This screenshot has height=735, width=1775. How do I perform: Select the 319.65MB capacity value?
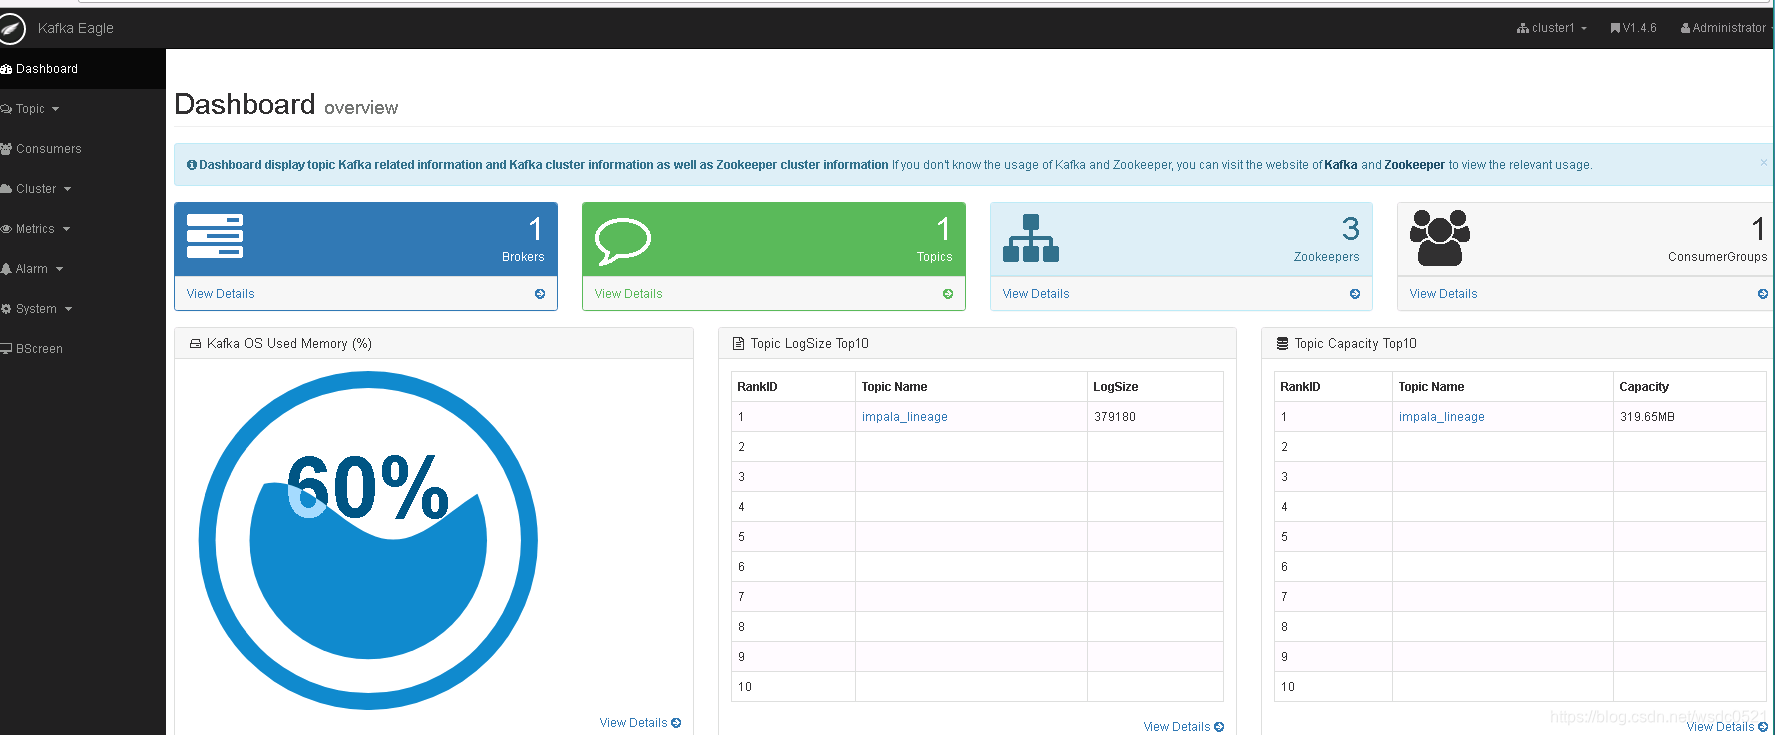pyautogui.click(x=1647, y=417)
